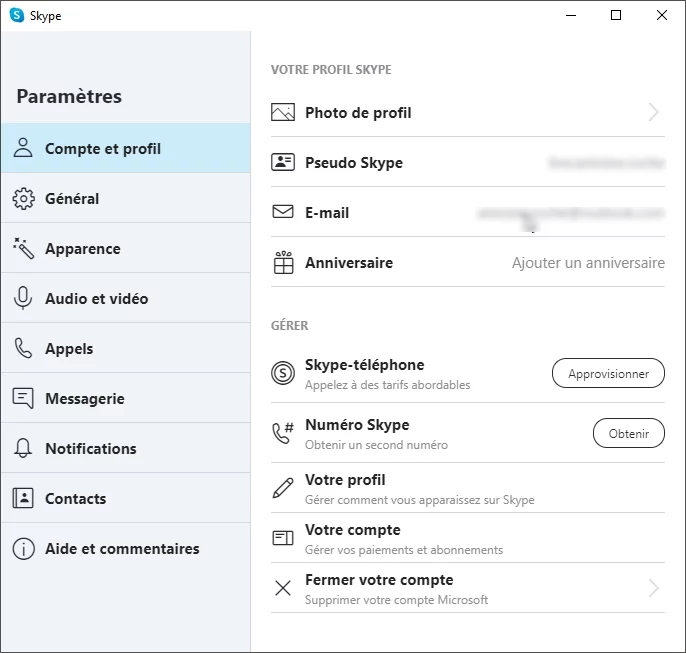Open Contacts settings

[x=126, y=498]
